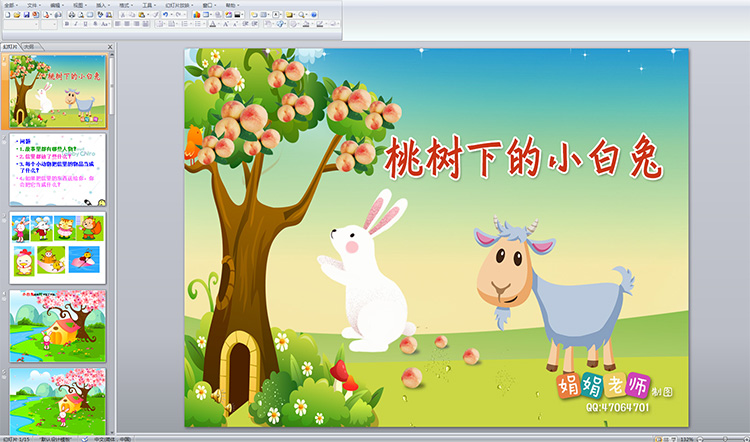Select the 幻灯片 slides tab
This screenshot has width=750, height=442.
[10, 46]
